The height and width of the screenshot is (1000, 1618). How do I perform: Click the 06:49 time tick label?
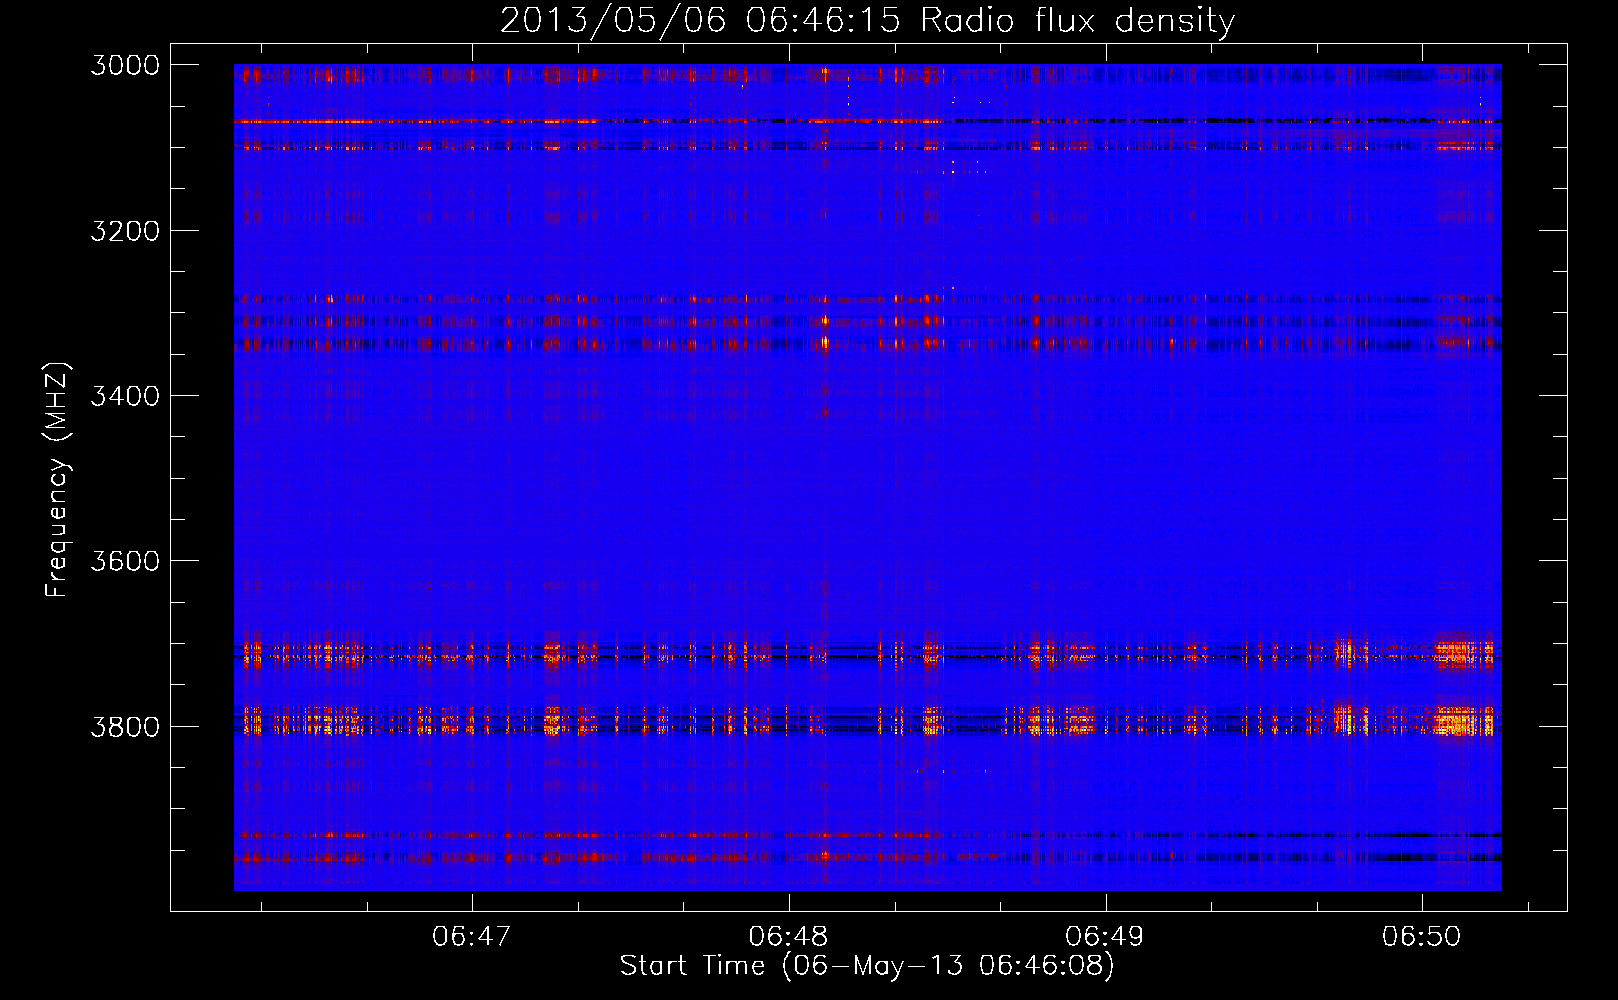click(1105, 936)
